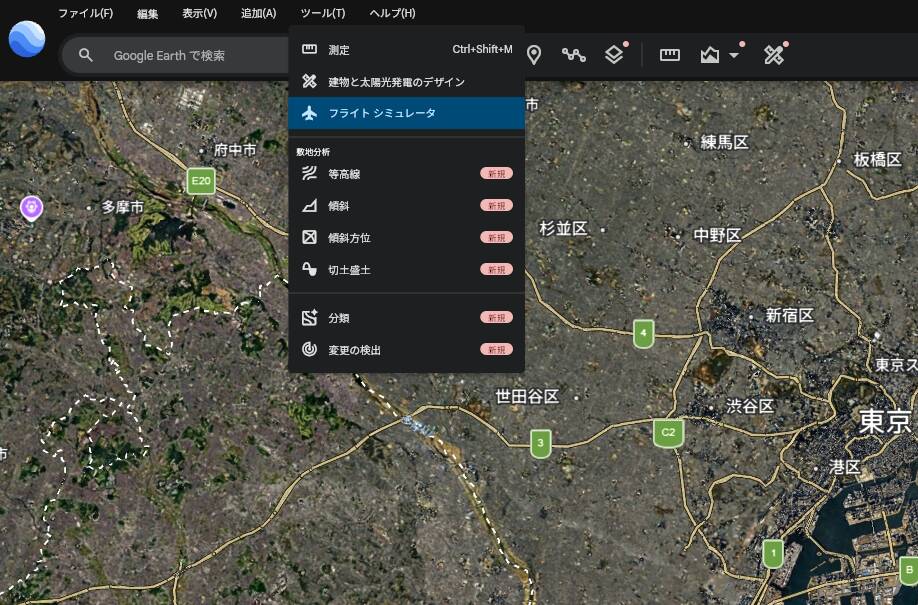Click the purple placemark near 多摩市

click(32, 208)
